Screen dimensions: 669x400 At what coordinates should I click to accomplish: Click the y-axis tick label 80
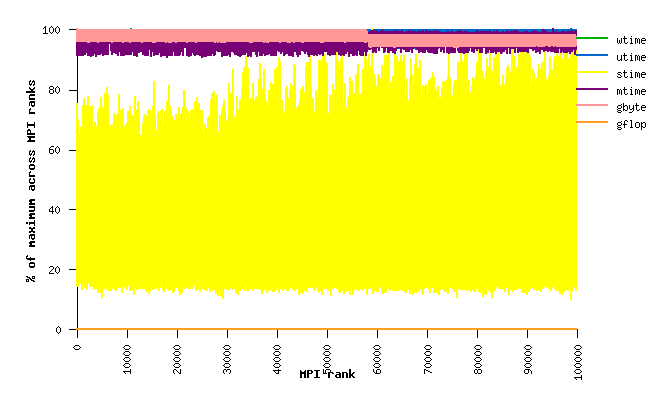54,90
